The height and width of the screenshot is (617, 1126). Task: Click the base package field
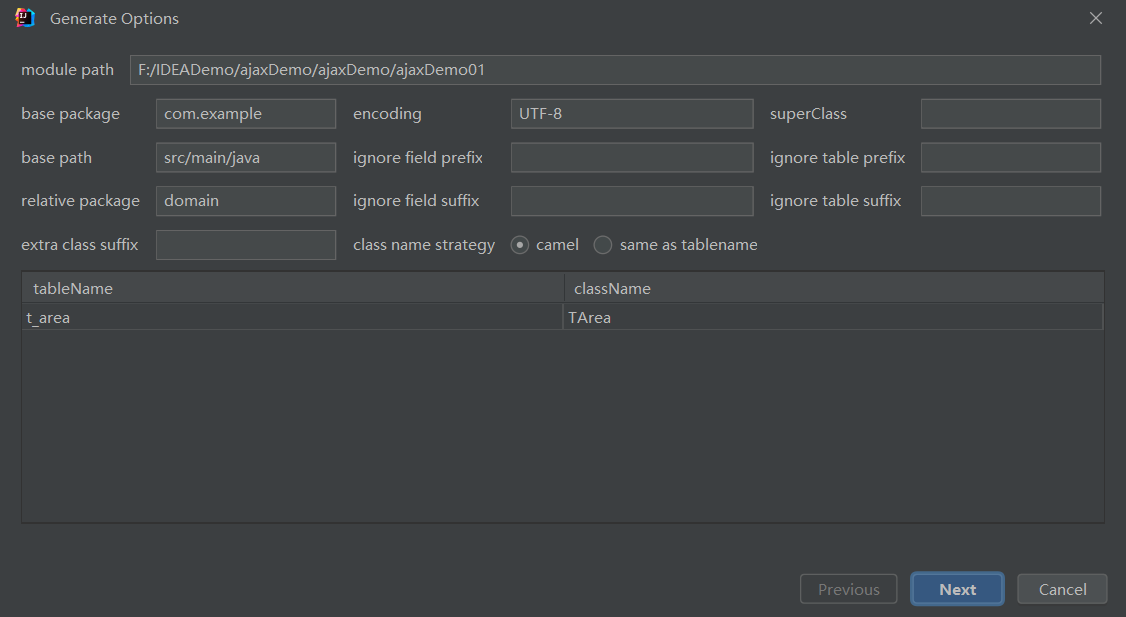pos(246,114)
